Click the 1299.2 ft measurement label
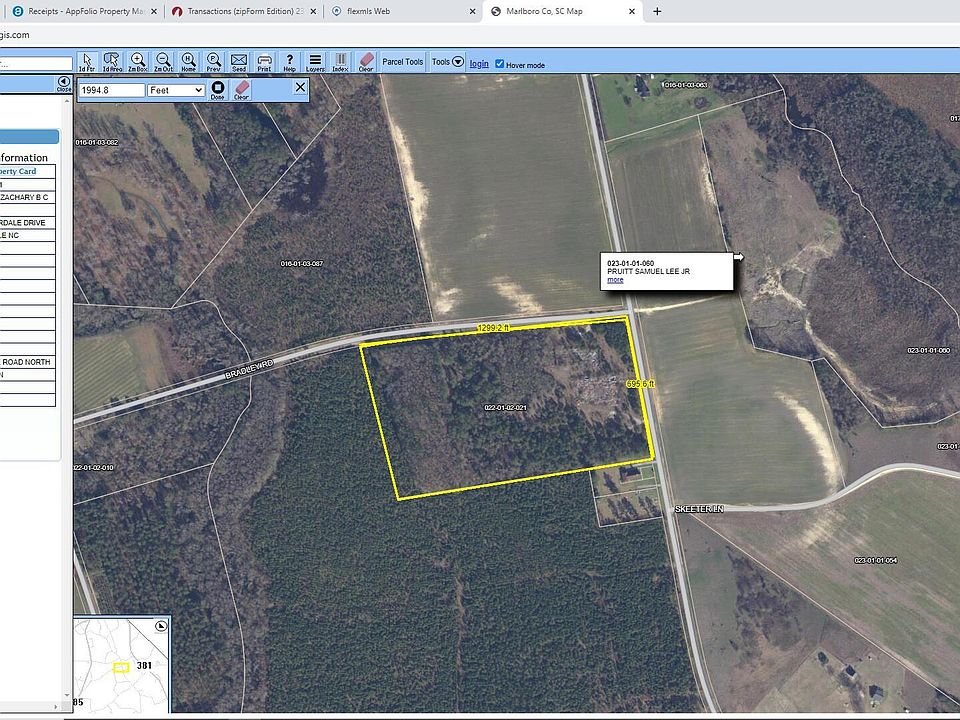 point(493,328)
